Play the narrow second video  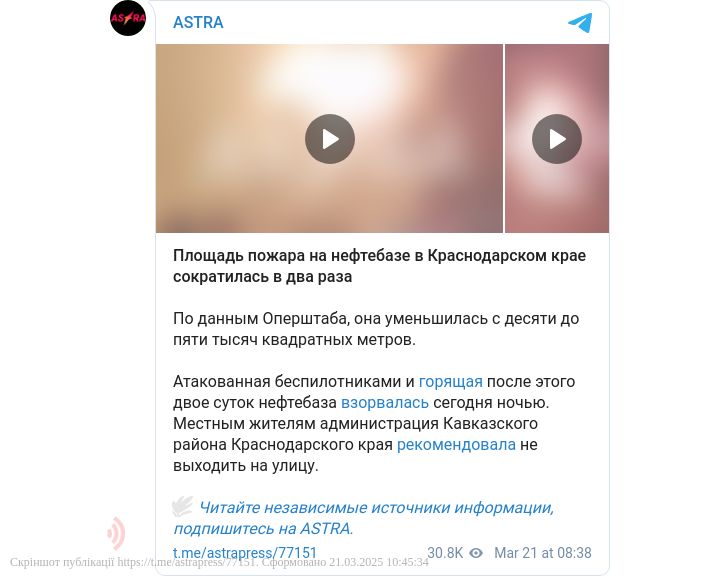pos(557,139)
